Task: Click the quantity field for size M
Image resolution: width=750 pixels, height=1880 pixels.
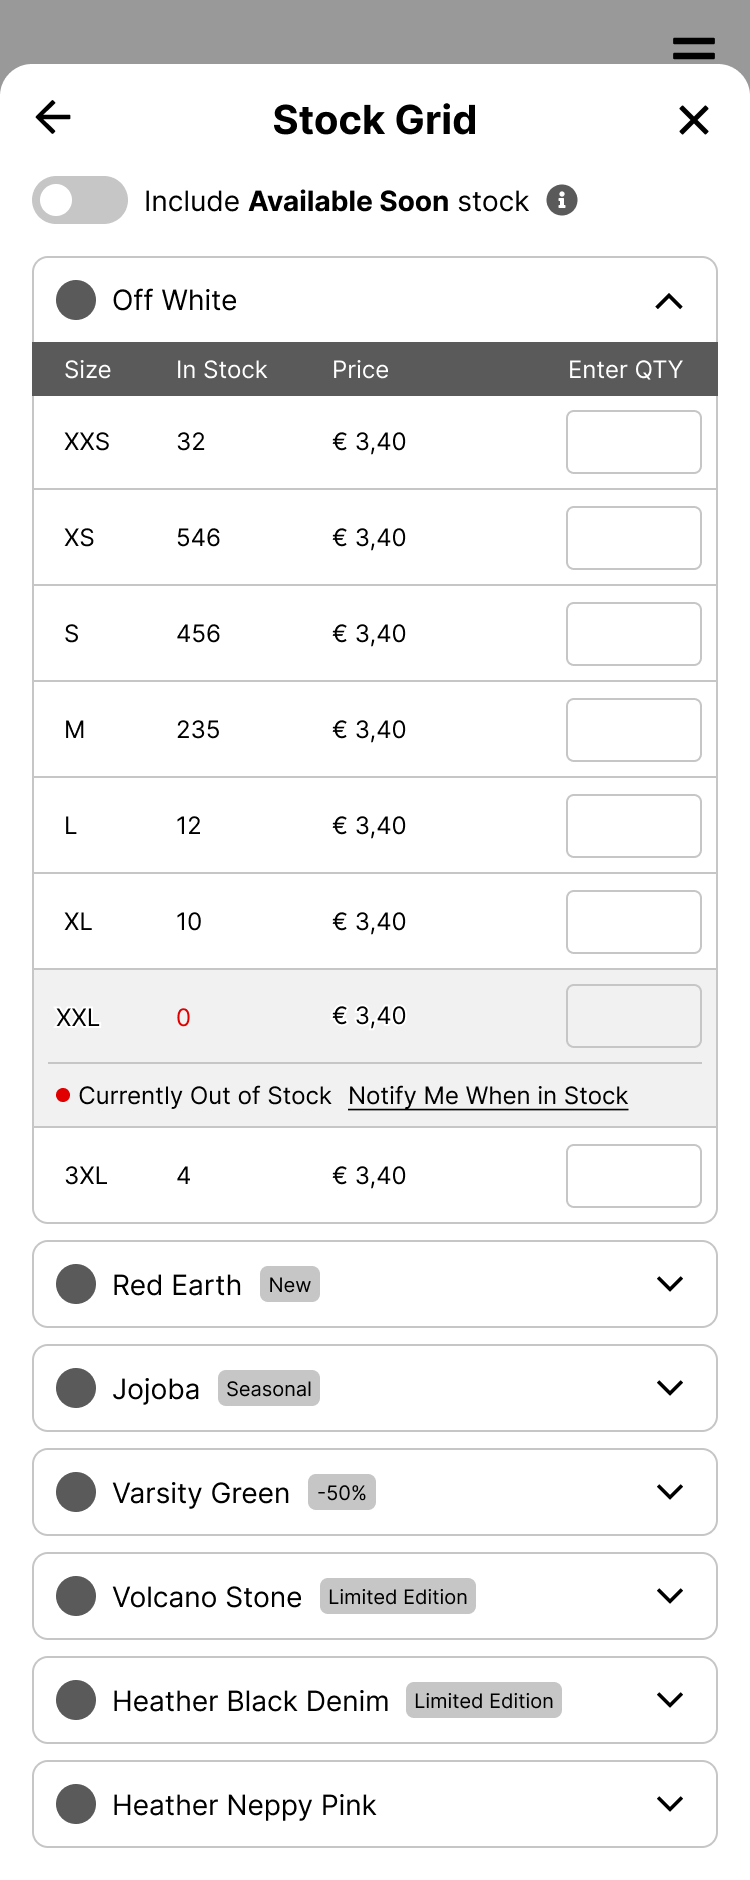Action: 633,730
